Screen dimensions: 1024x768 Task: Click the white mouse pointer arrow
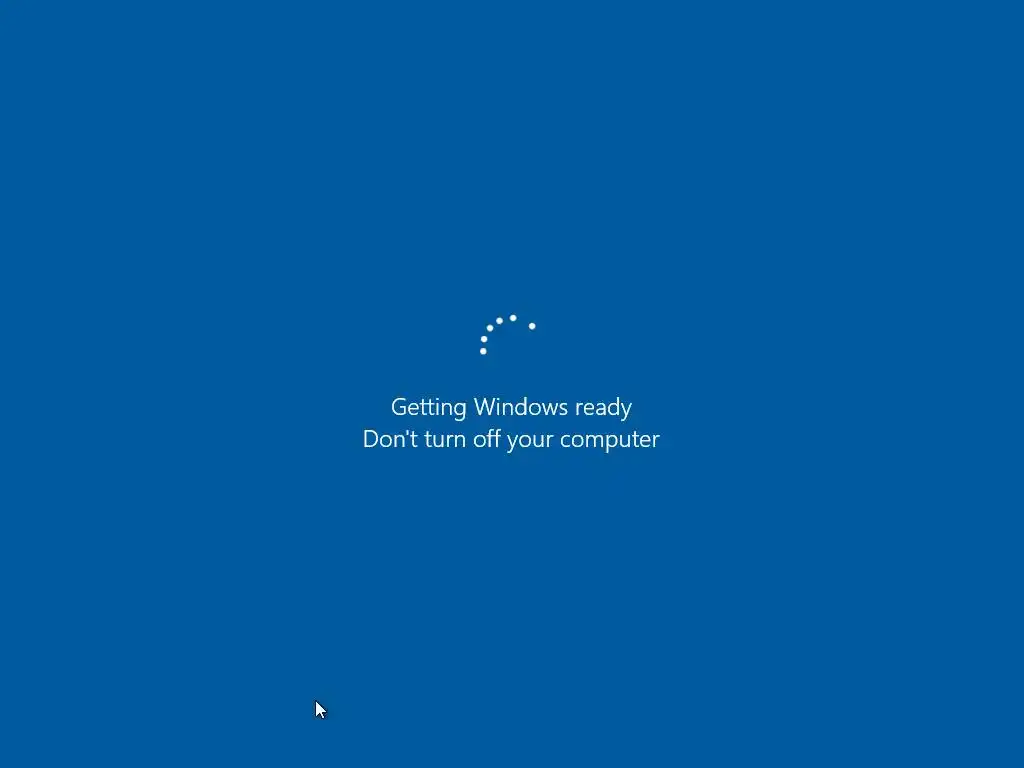pos(320,710)
